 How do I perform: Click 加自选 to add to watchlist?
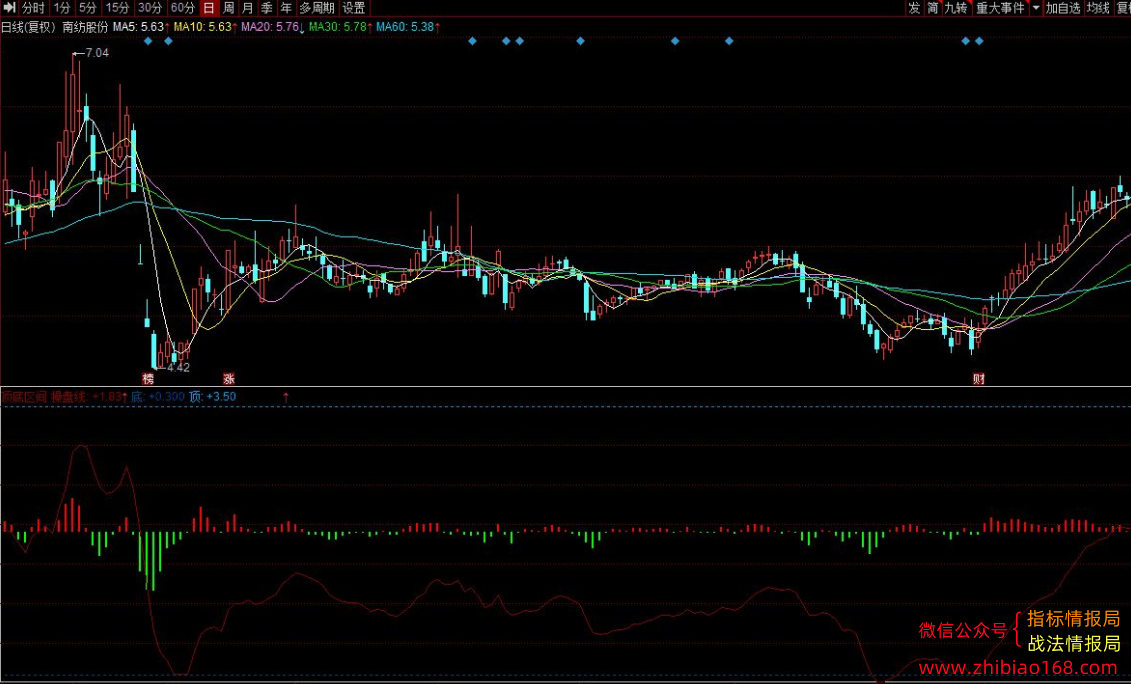point(1063,8)
